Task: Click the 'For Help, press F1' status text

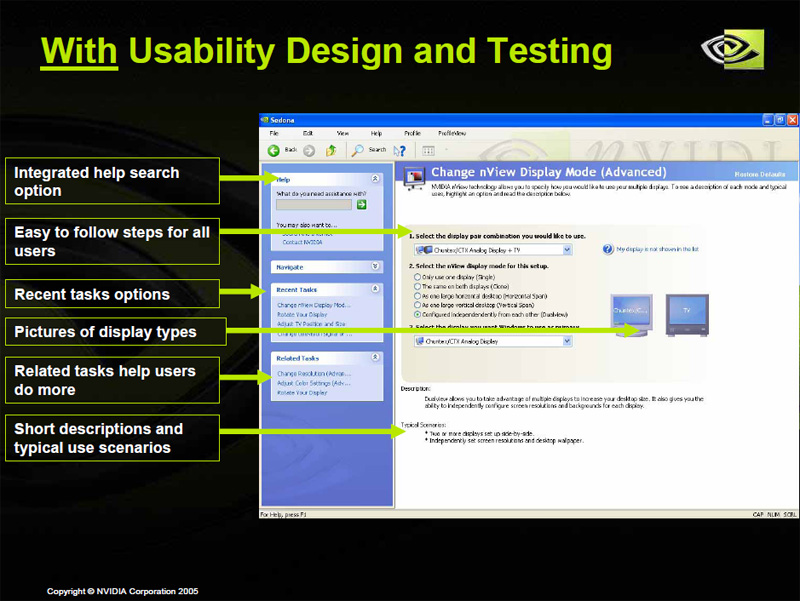Action: (x=284, y=514)
